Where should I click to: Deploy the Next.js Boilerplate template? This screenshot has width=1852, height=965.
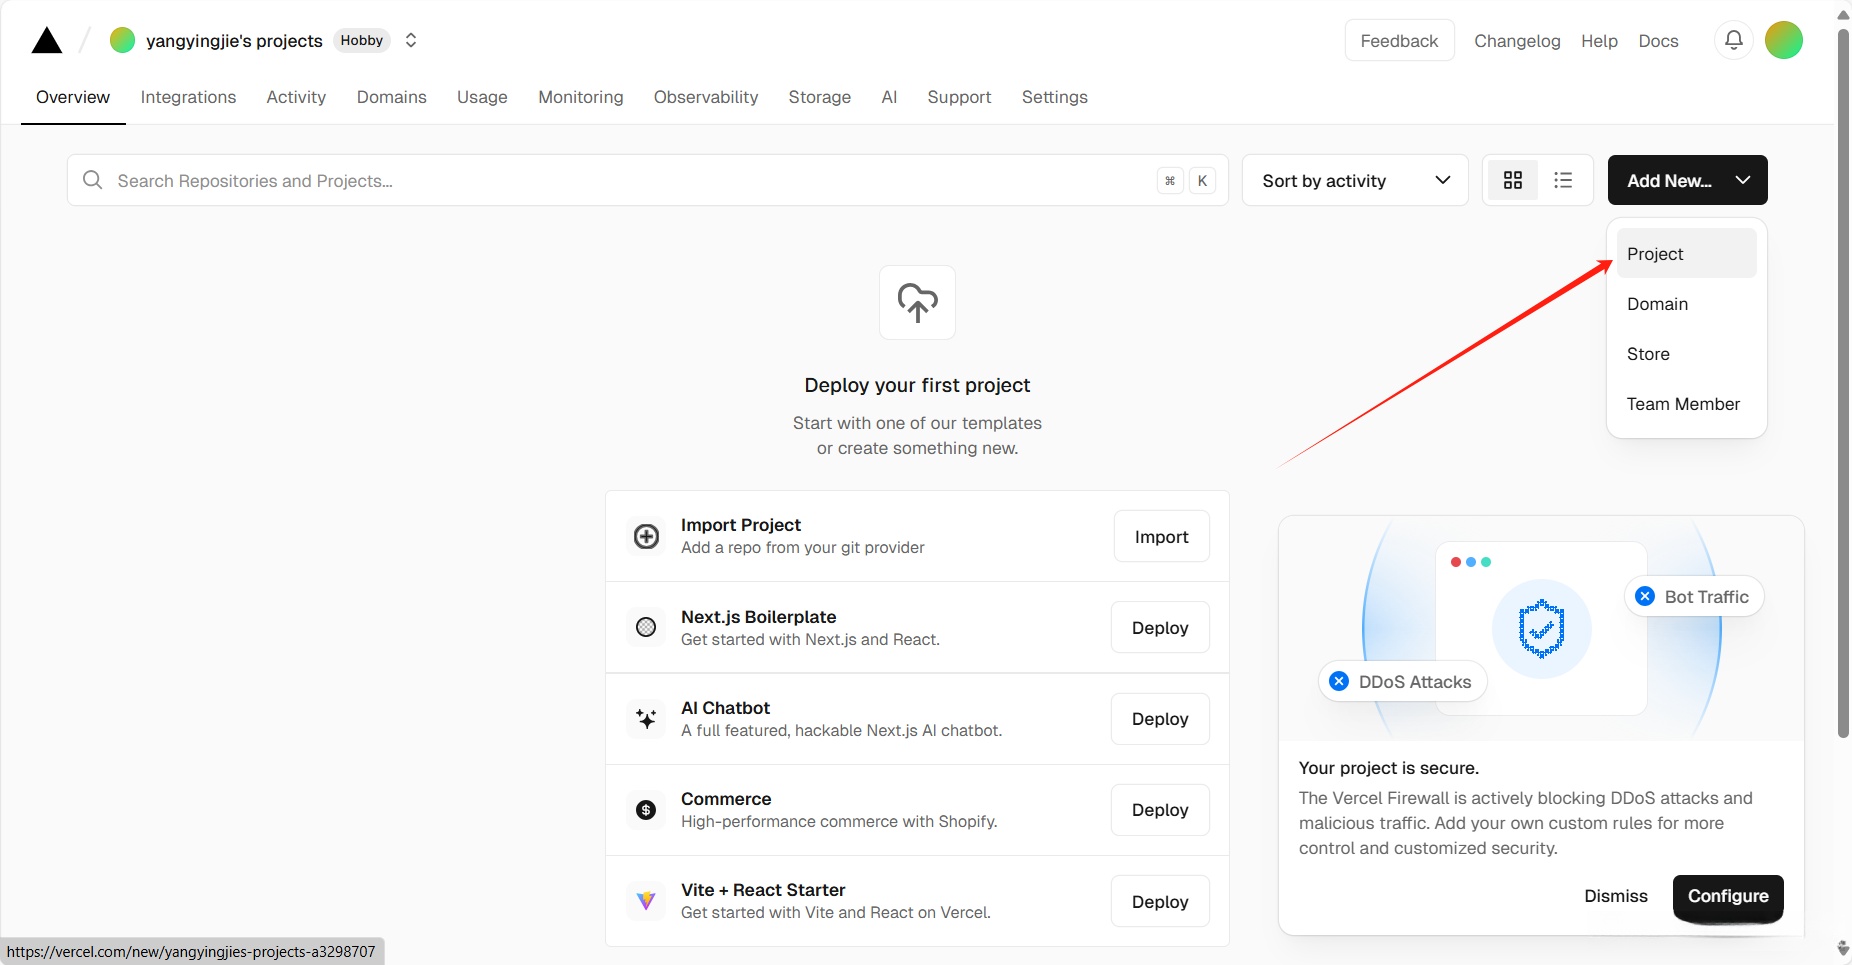coord(1160,628)
